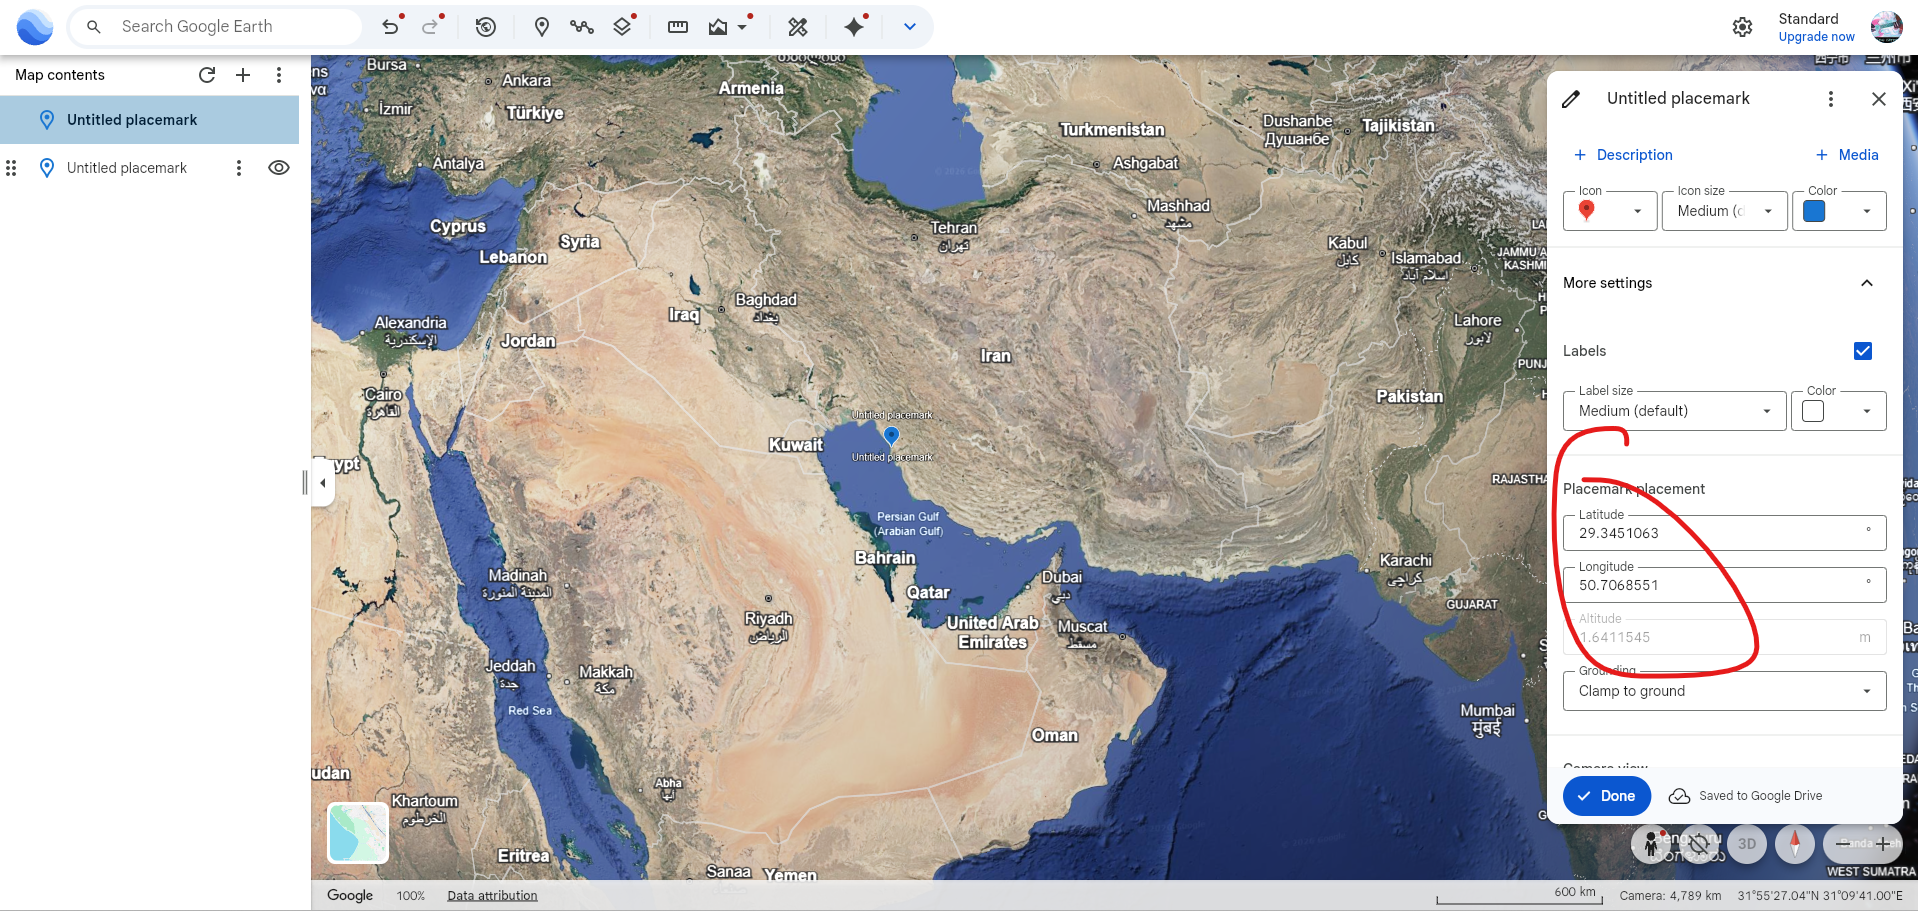Zoom in with the plus button
The height and width of the screenshot is (911, 1918).
[x=1883, y=845]
